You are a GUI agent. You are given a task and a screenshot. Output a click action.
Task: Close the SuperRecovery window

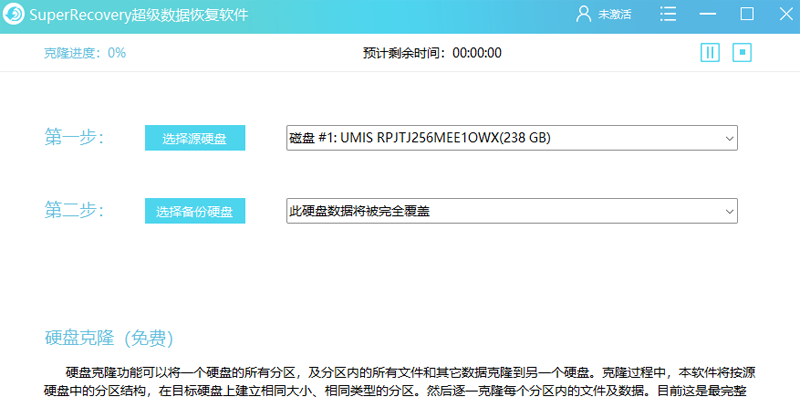[786, 14]
